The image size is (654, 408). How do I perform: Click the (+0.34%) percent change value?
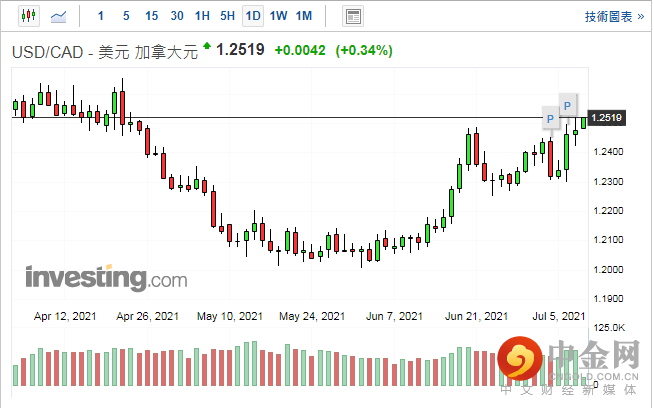point(364,50)
